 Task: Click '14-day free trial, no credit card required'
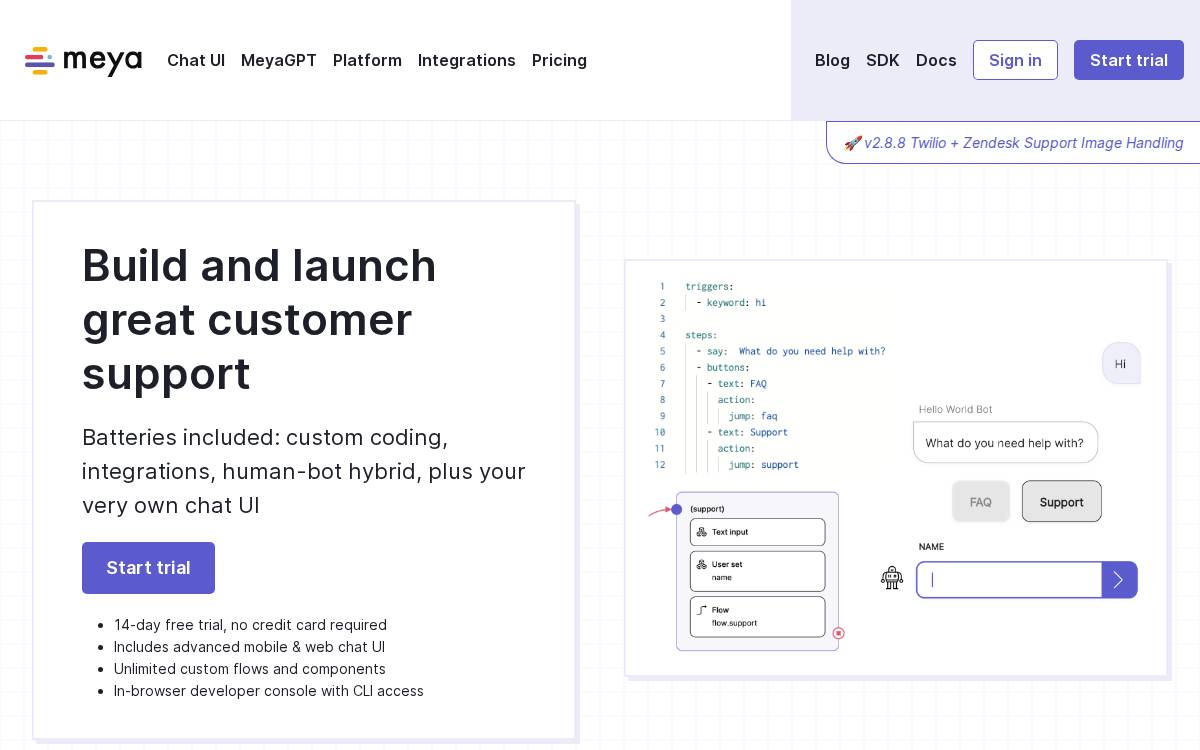tap(250, 625)
